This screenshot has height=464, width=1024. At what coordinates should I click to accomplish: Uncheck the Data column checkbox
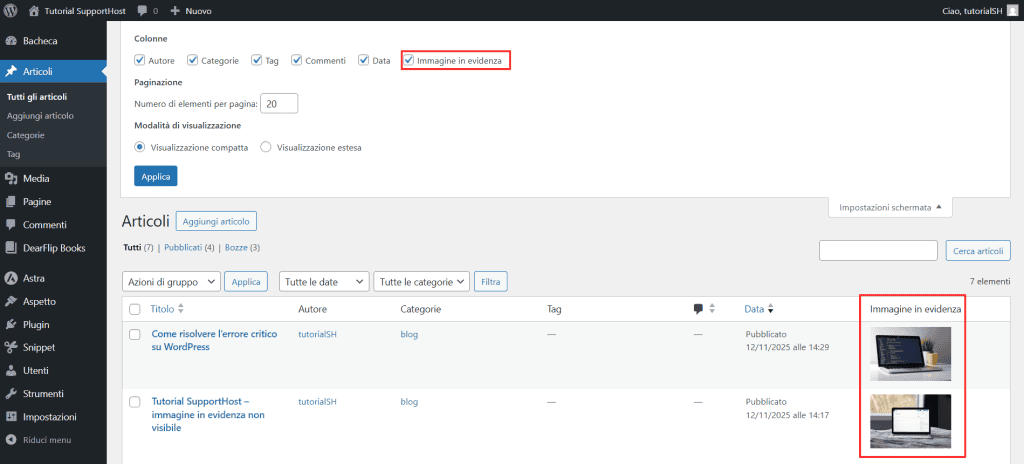pyautogui.click(x=364, y=60)
